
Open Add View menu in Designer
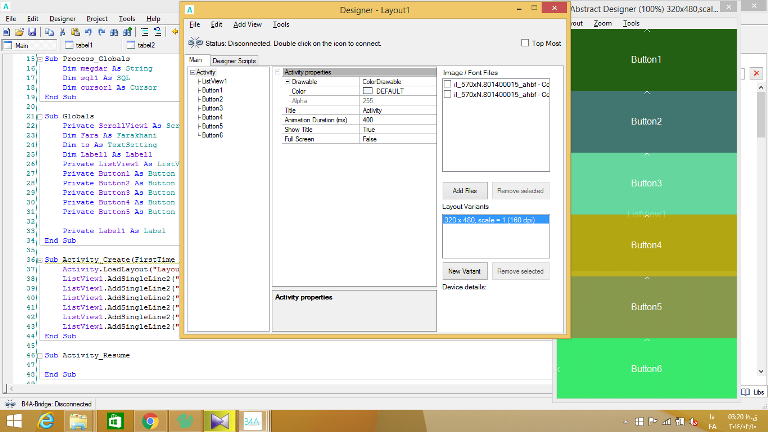(247, 24)
